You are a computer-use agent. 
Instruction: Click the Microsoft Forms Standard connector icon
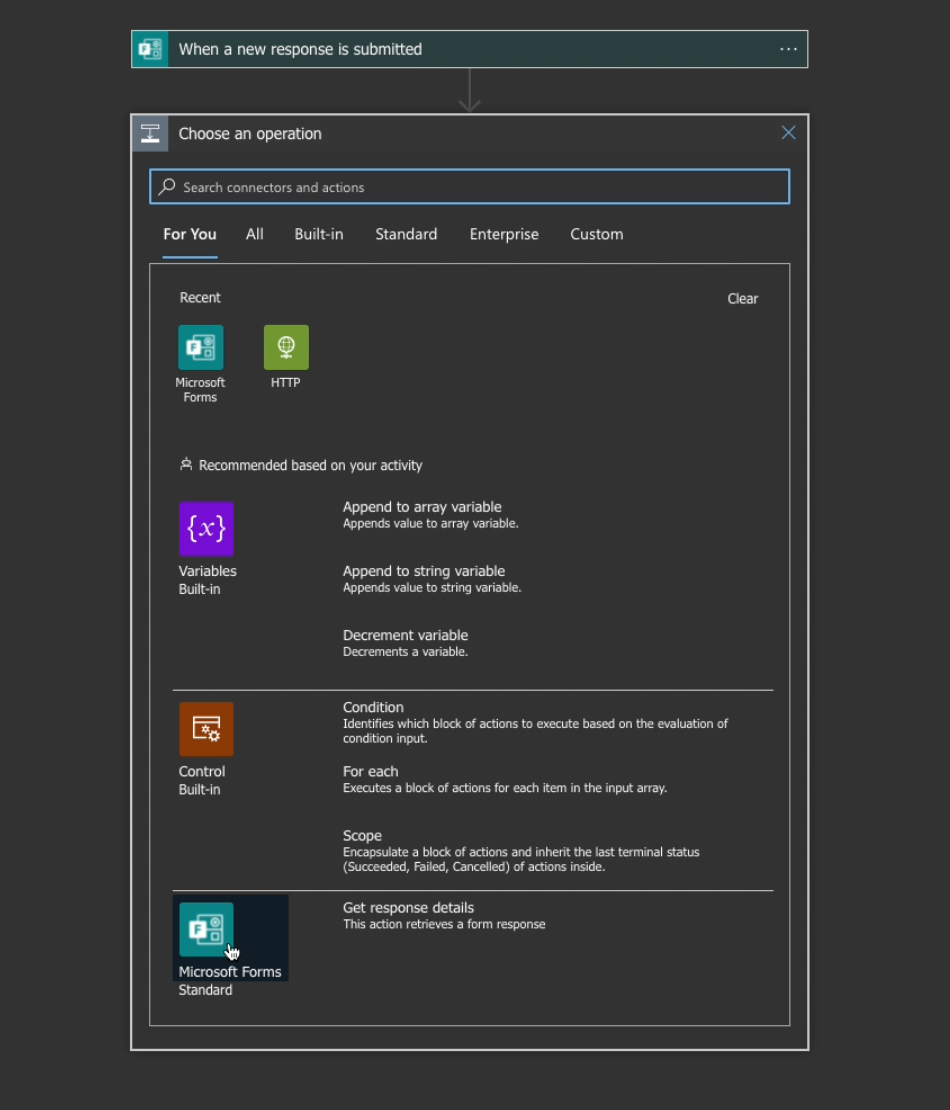pos(206,930)
